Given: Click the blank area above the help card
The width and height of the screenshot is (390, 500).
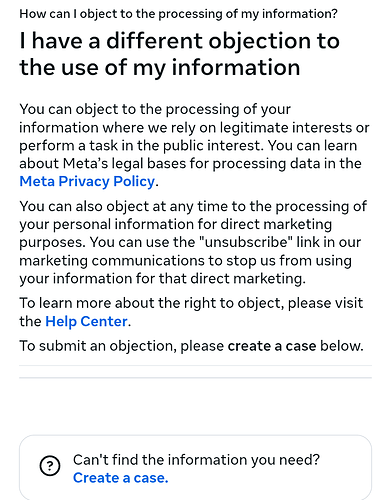Looking at the screenshot, I should point(195,407).
